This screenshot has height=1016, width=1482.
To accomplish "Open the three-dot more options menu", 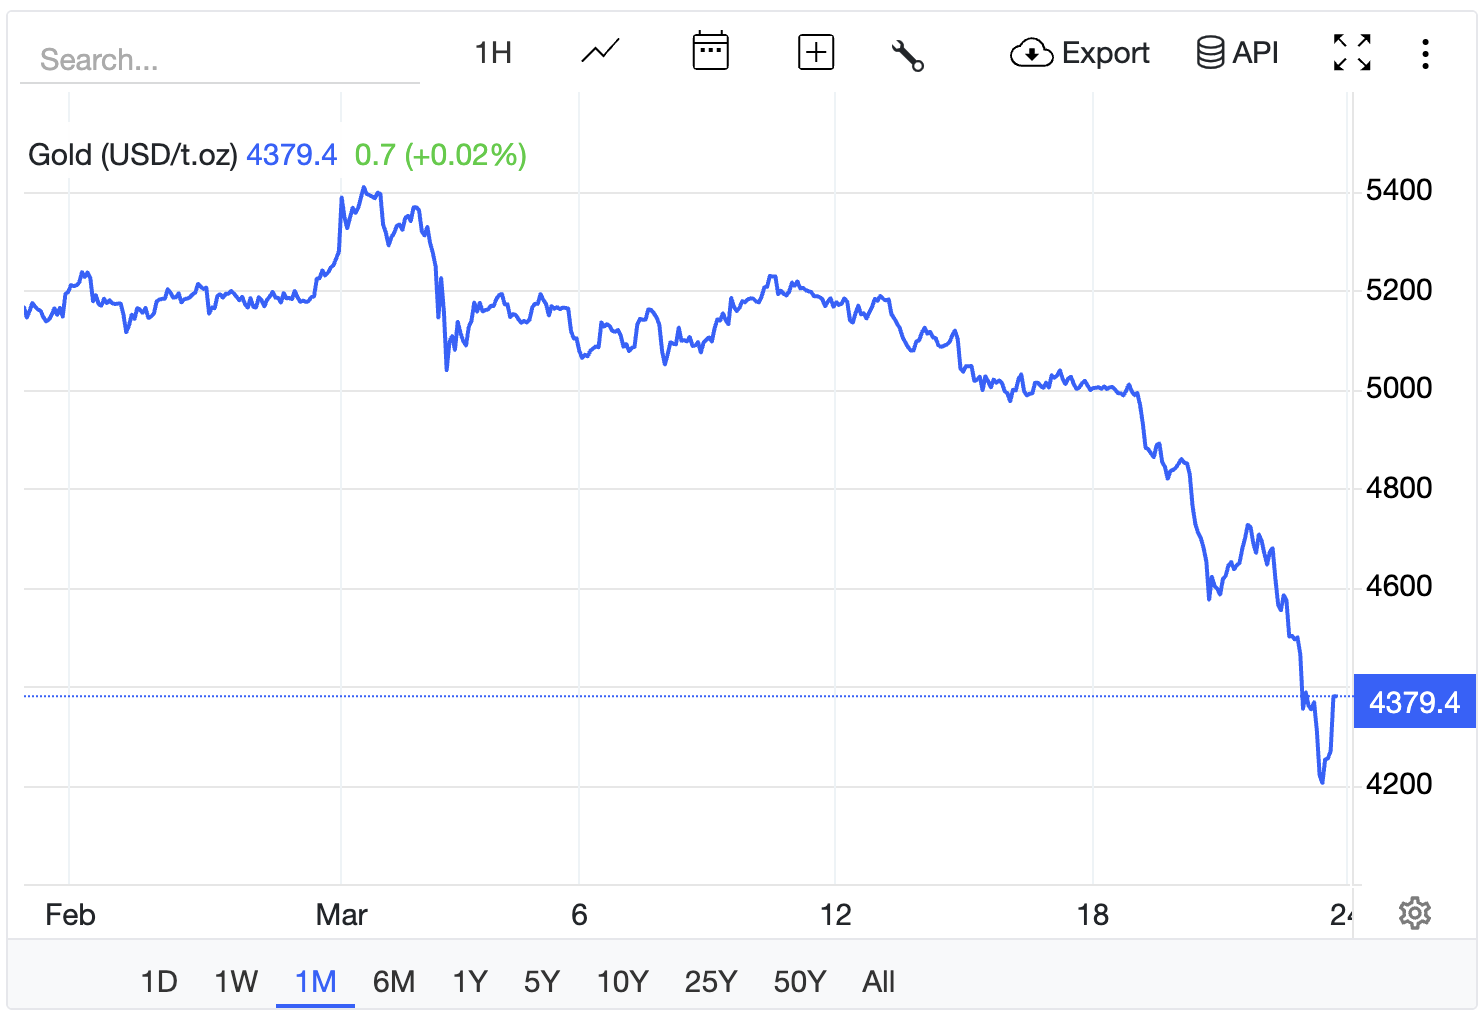I will (1425, 53).
